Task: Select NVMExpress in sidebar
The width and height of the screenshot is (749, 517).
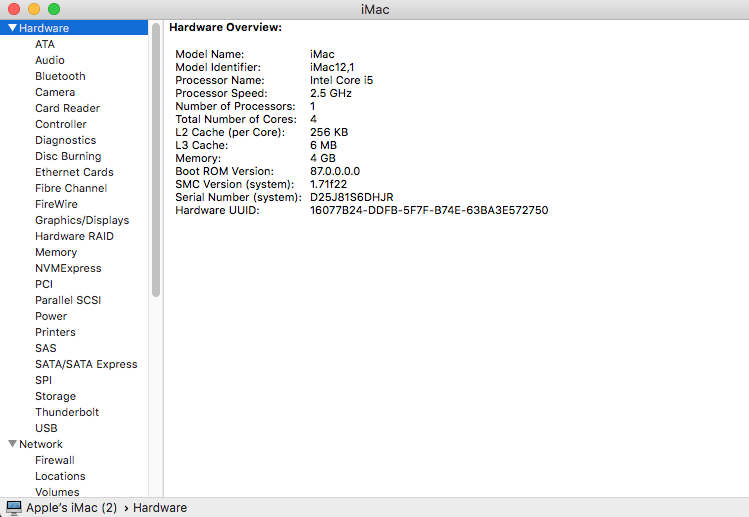Action: point(68,268)
